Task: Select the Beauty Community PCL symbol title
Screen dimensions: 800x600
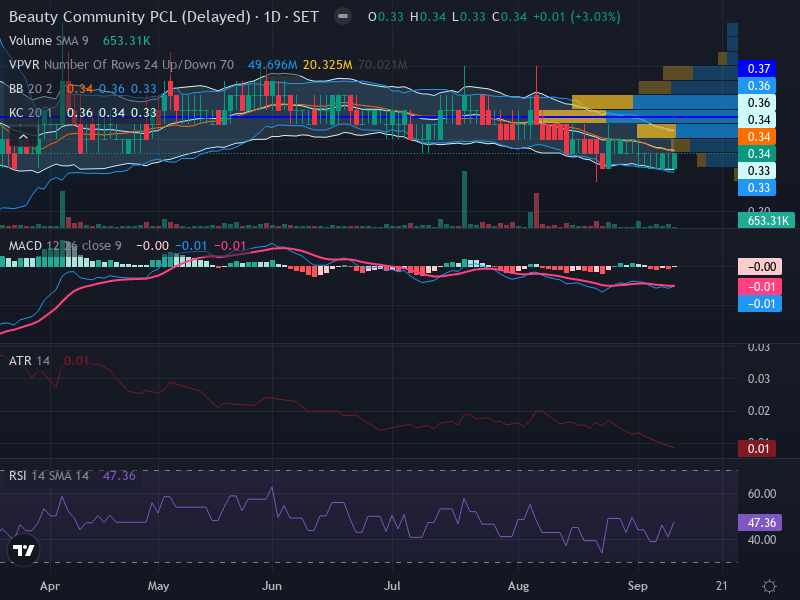Action: pos(130,17)
